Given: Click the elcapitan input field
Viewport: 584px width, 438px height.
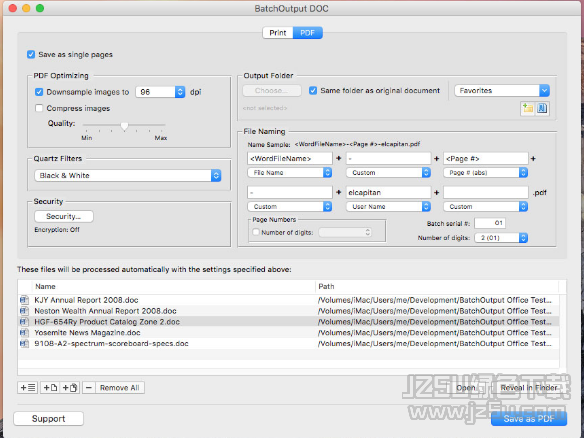Looking at the screenshot, I should pyautogui.click(x=388, y=192).
